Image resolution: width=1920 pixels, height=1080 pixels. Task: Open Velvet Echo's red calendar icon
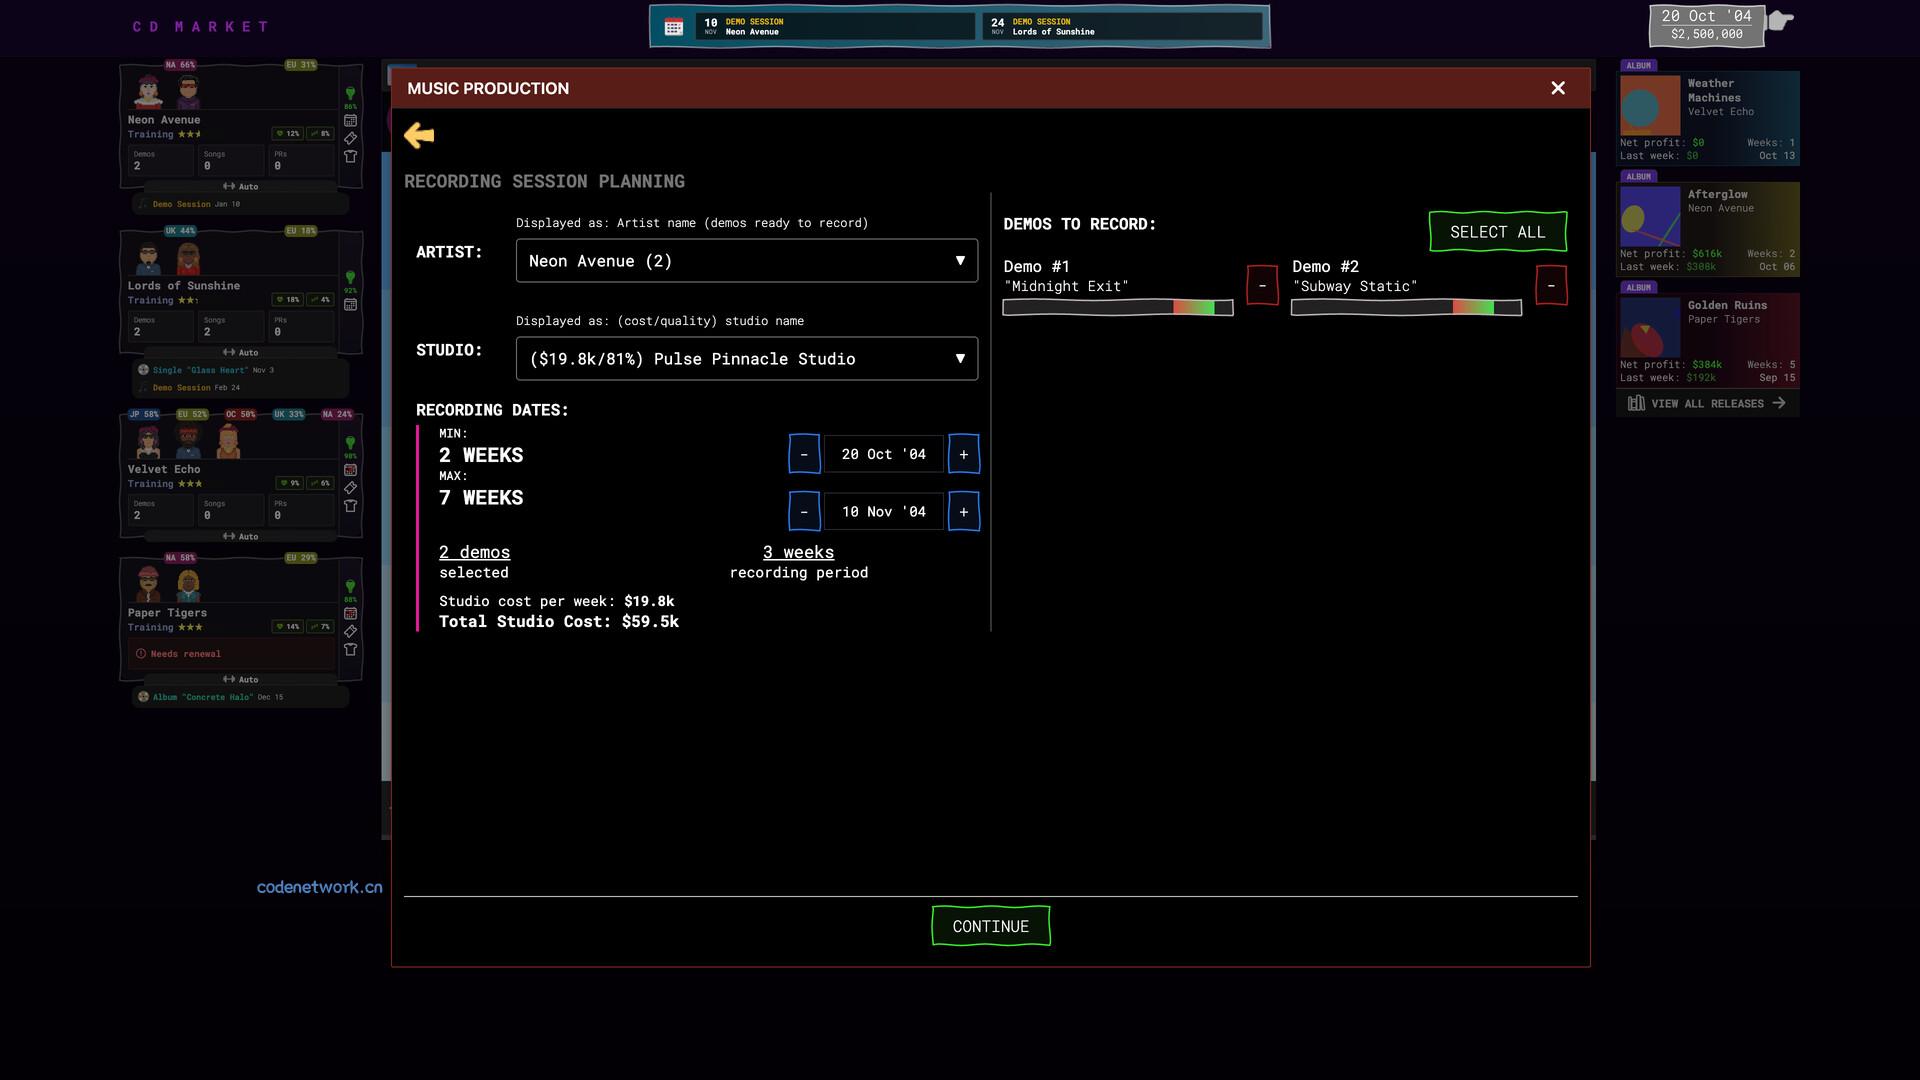click(350, 470)
